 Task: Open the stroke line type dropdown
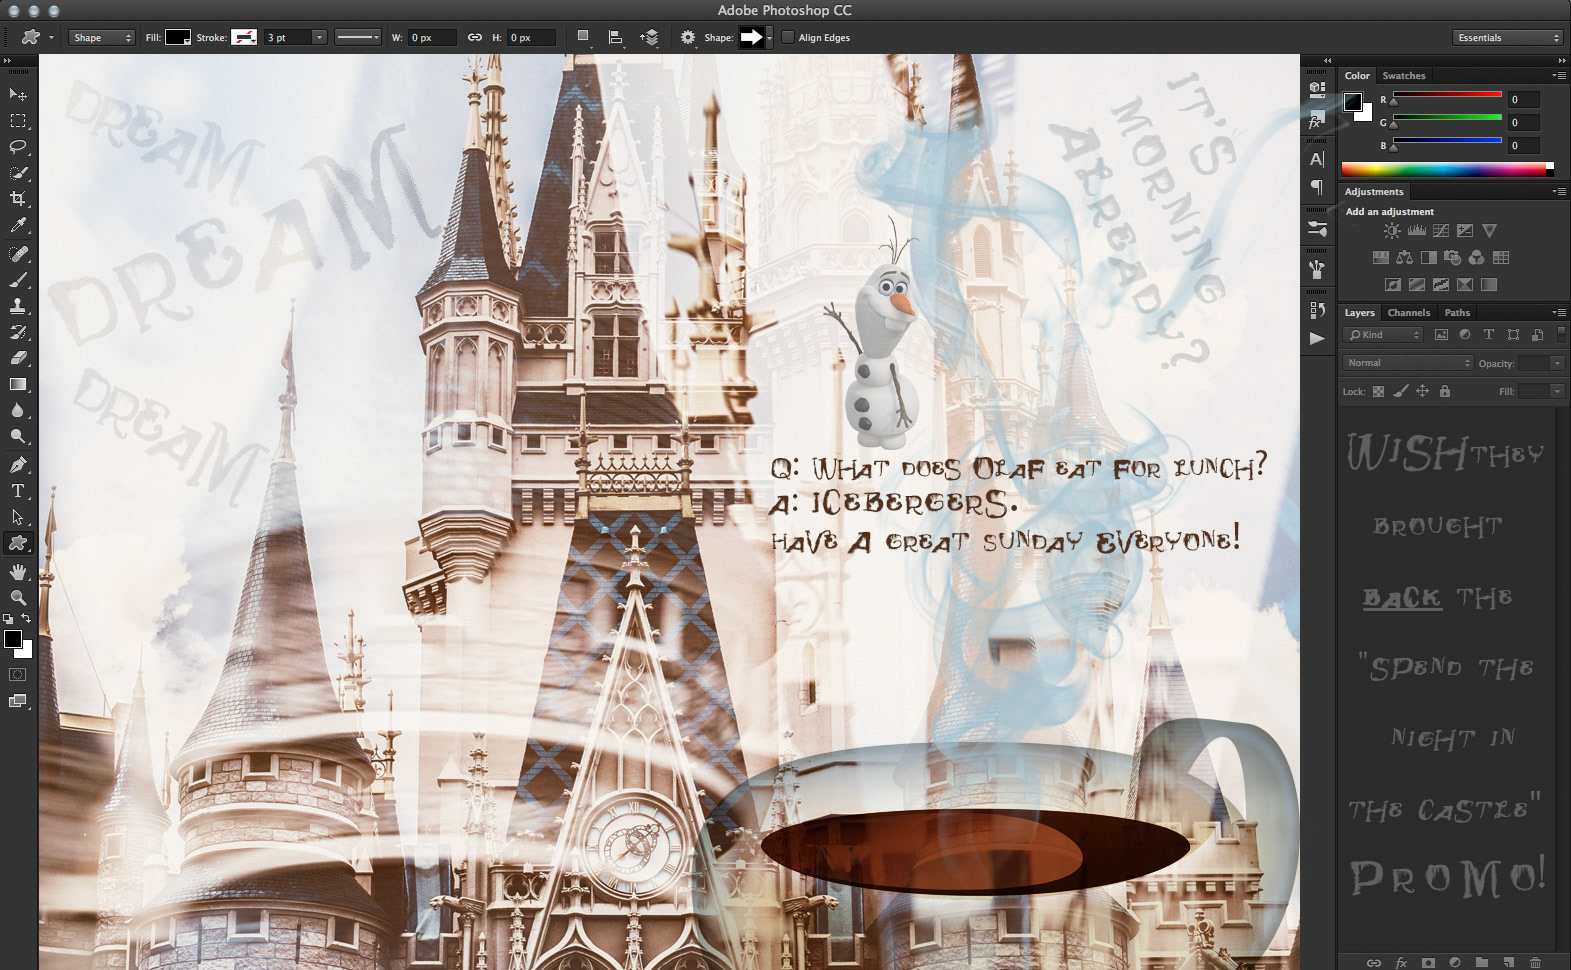click(358, 38)
